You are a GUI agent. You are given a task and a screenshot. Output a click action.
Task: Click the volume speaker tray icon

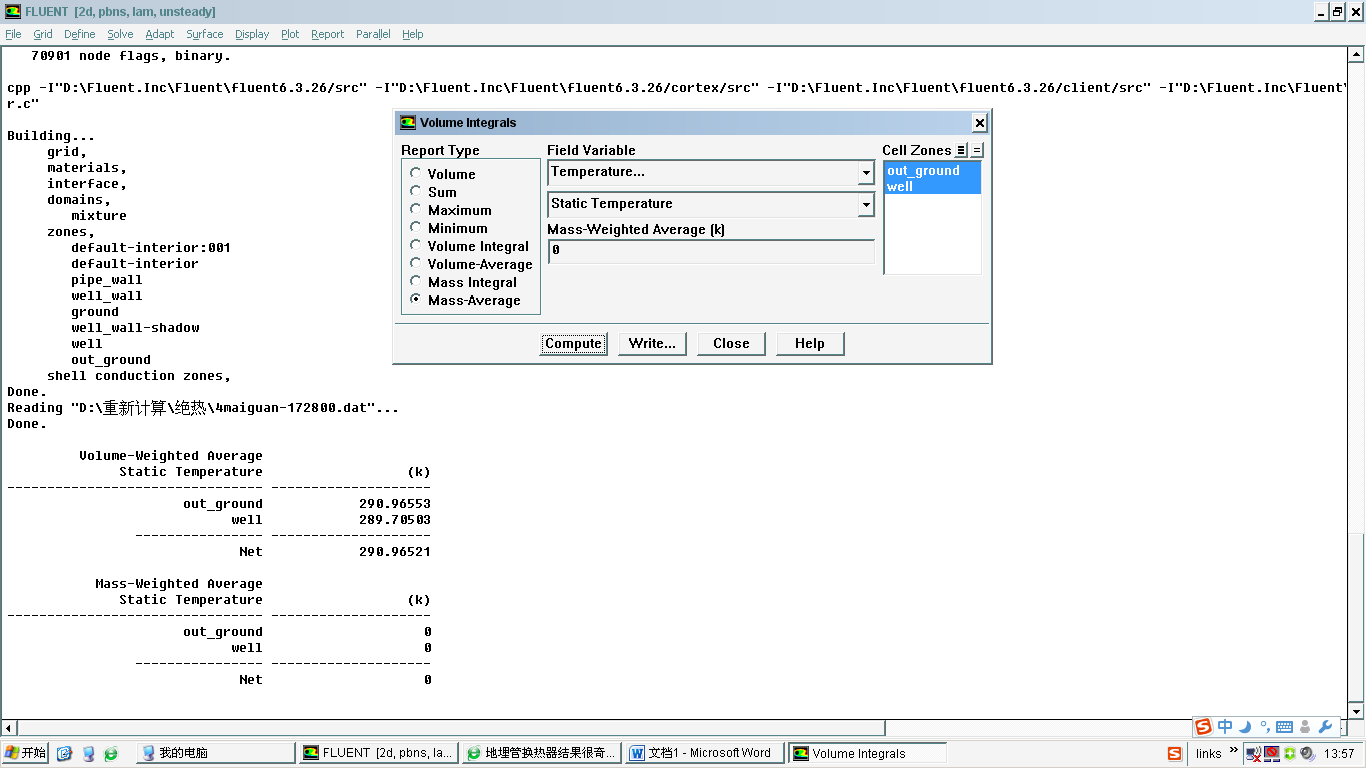(x=1307, y=753)
